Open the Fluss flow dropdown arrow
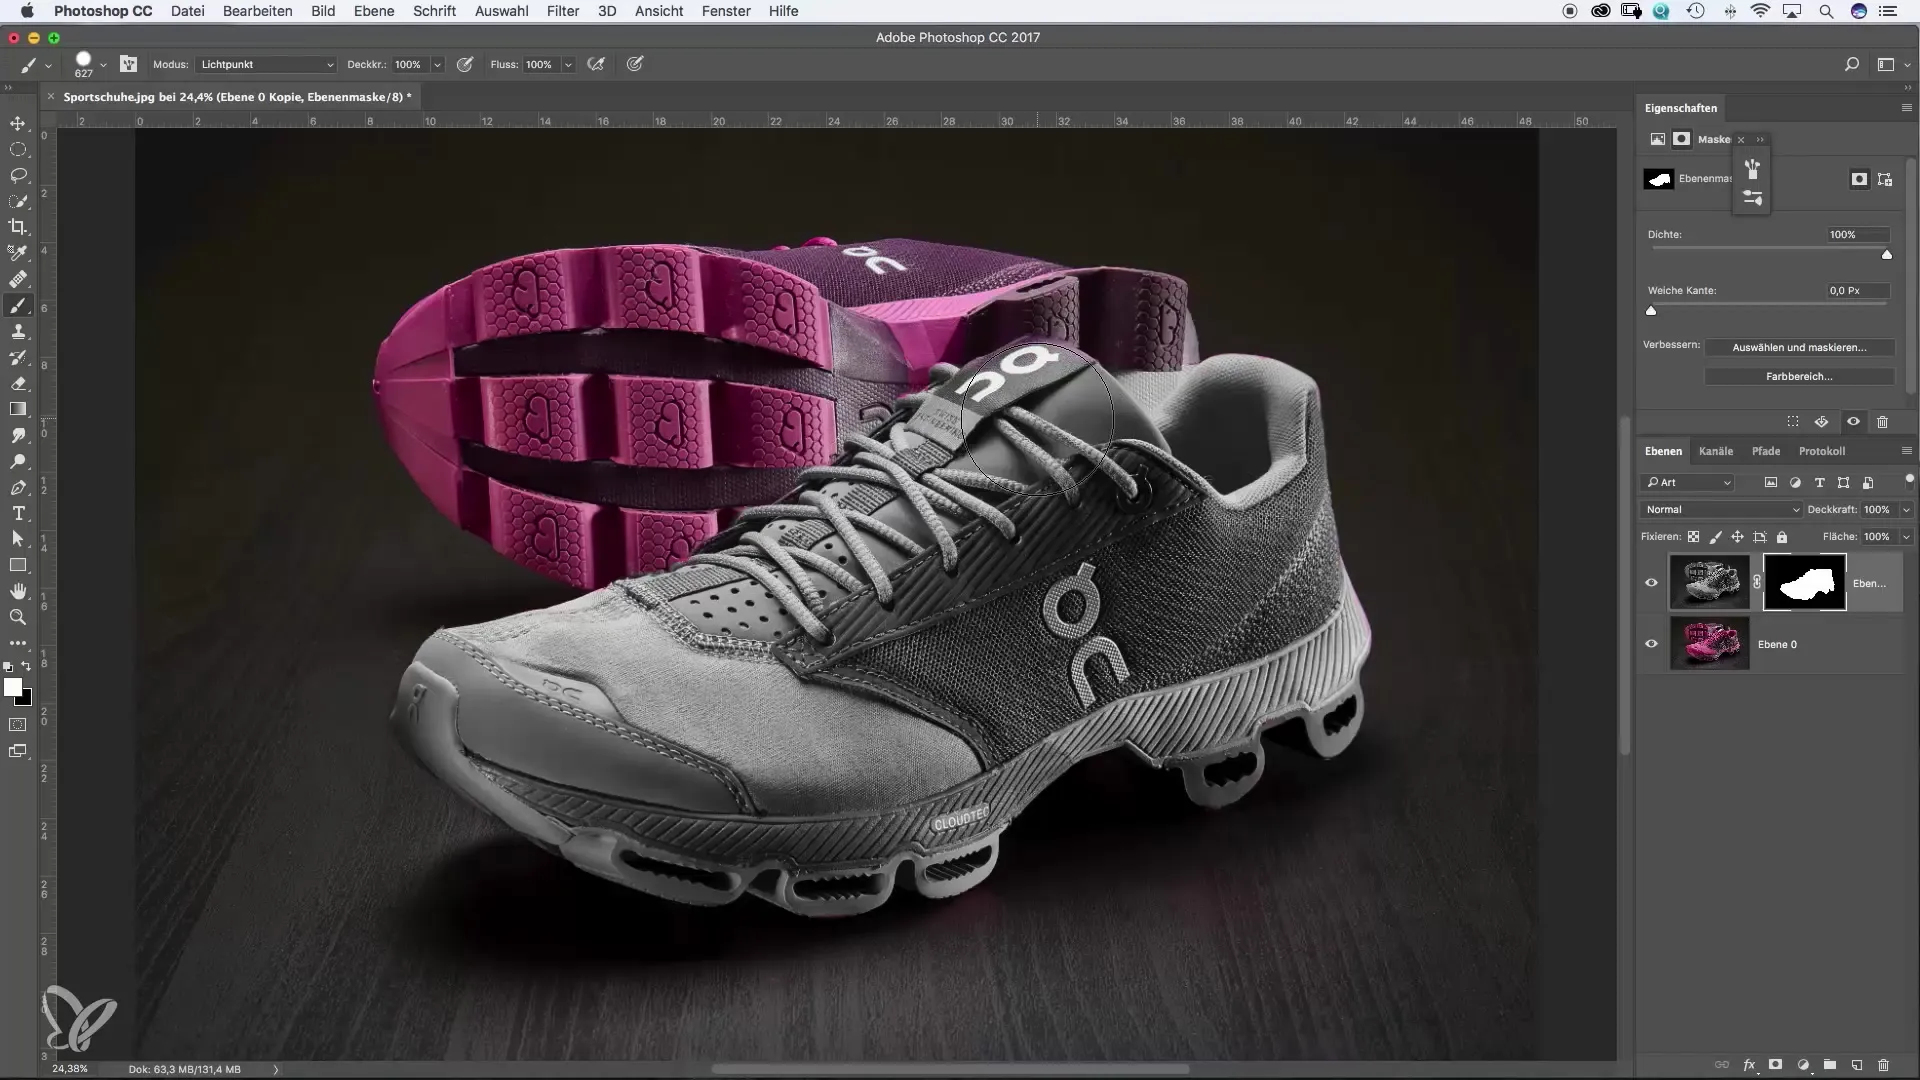 (x=568, y=64)
